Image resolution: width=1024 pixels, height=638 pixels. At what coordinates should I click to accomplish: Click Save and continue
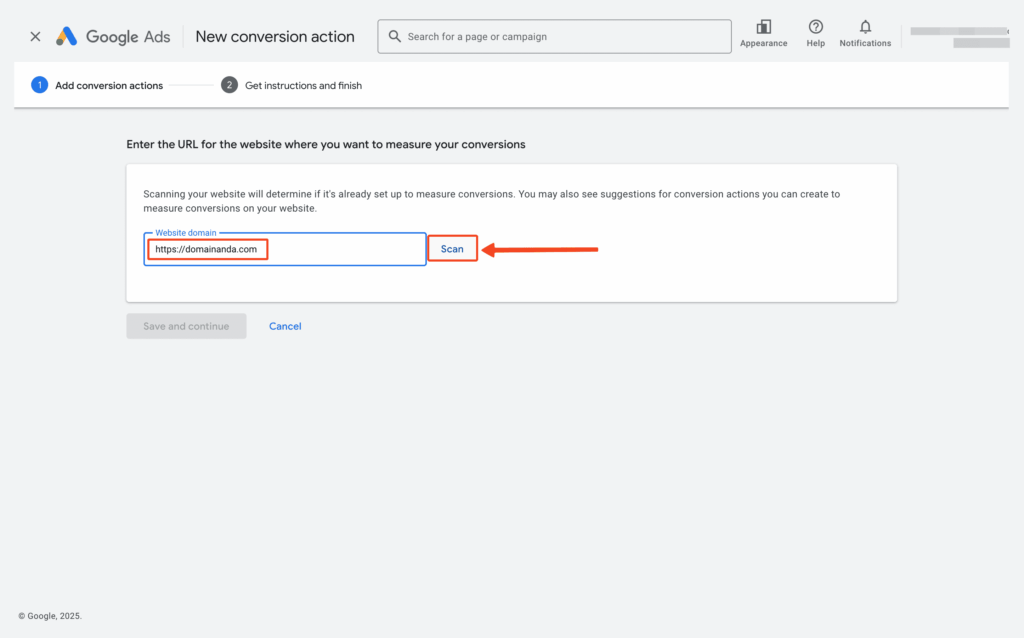point(186,325)
